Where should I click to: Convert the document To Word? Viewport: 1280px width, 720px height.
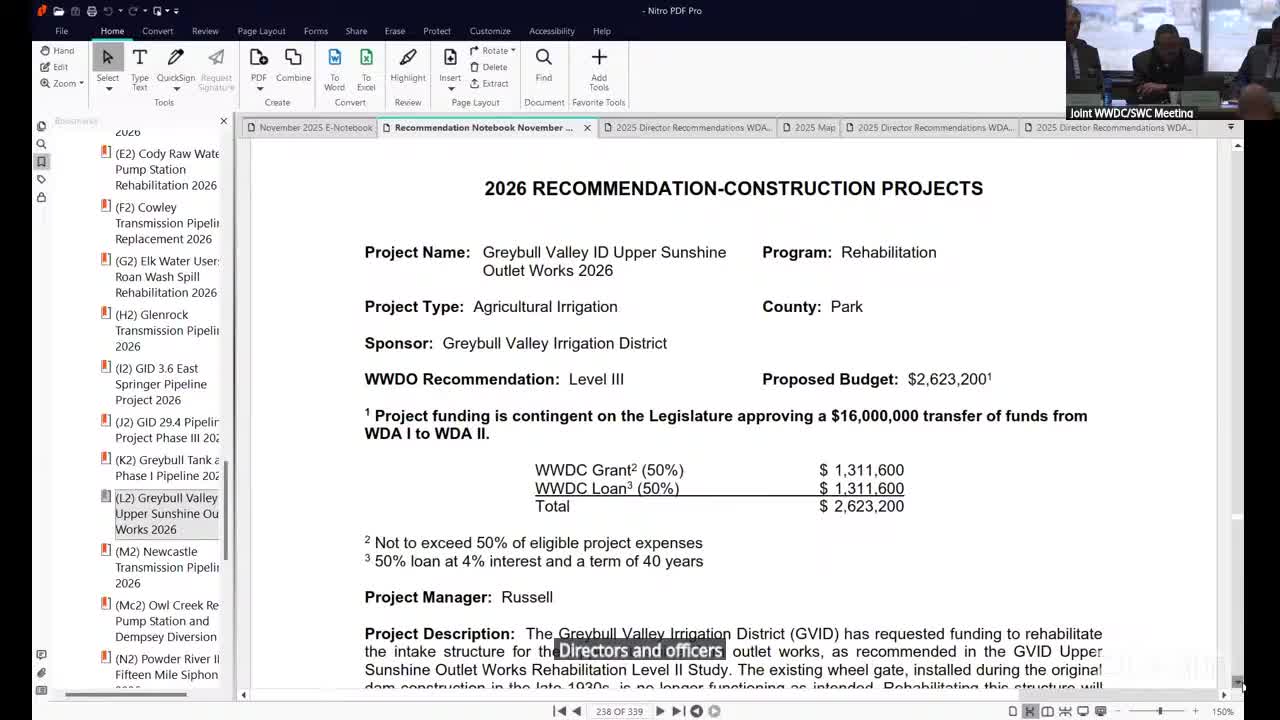tap(334, 67)
